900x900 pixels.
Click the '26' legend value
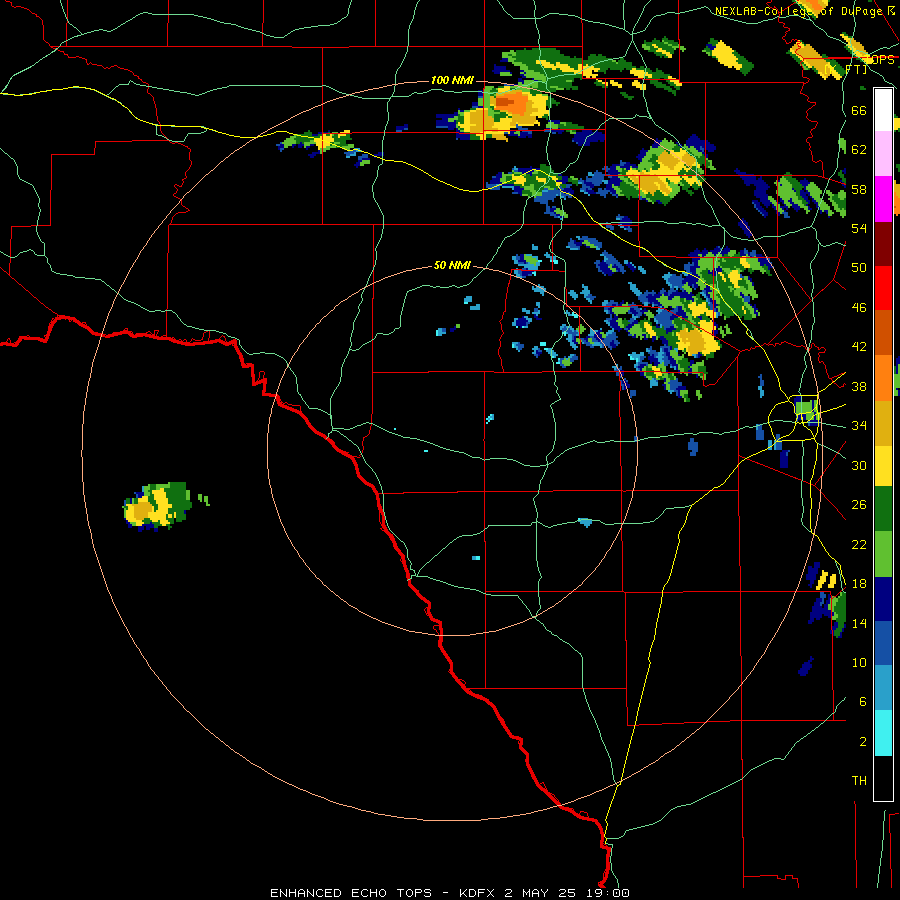tap(859, 505)
